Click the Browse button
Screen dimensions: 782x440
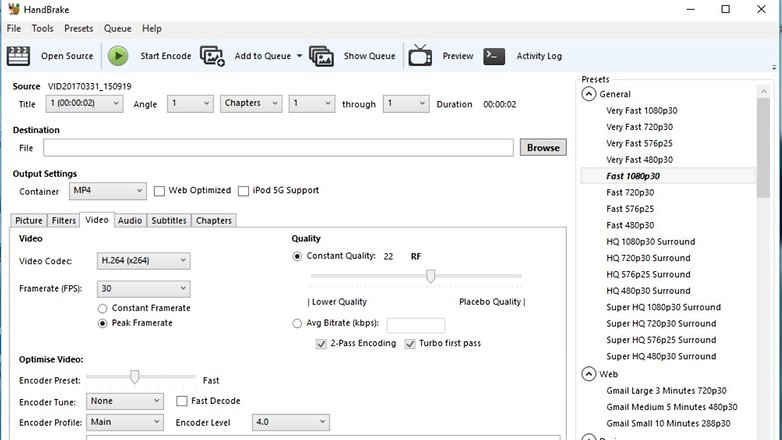[x=543, y=148]
